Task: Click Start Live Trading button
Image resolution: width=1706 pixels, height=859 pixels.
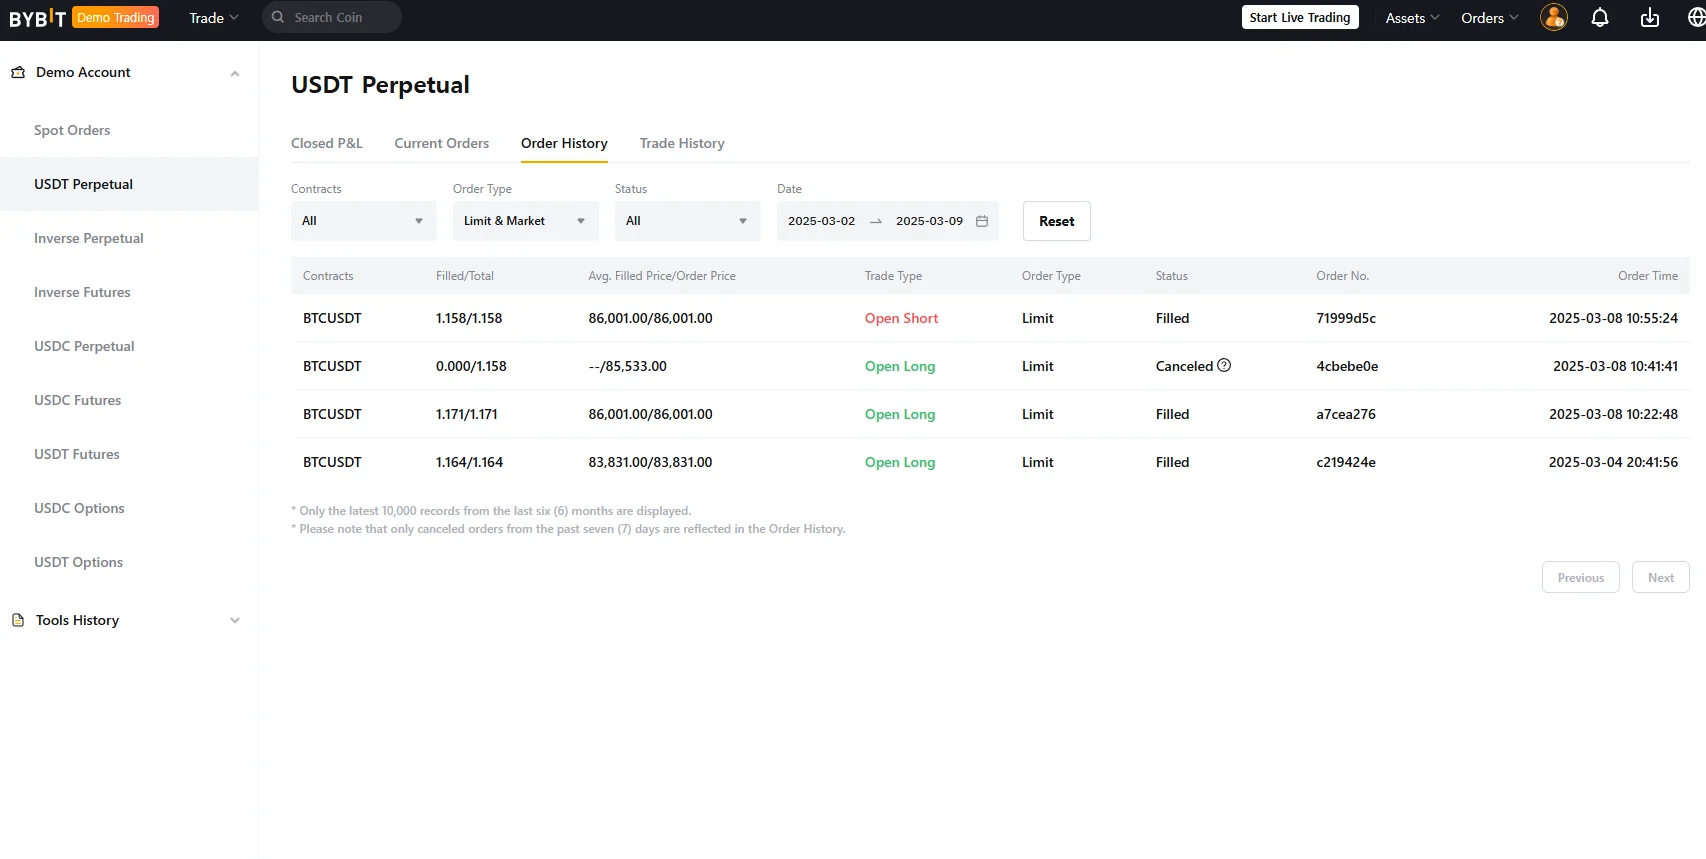Action: click(x=1299, y=18)
